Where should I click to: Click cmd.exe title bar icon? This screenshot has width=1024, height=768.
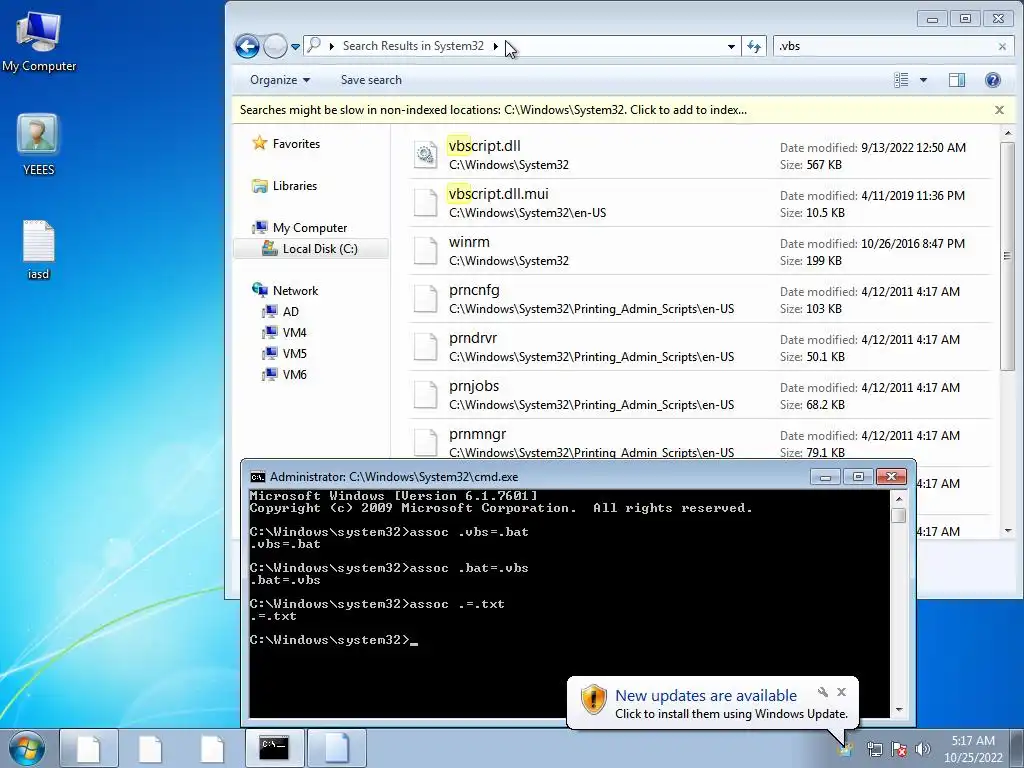(258, 477)
